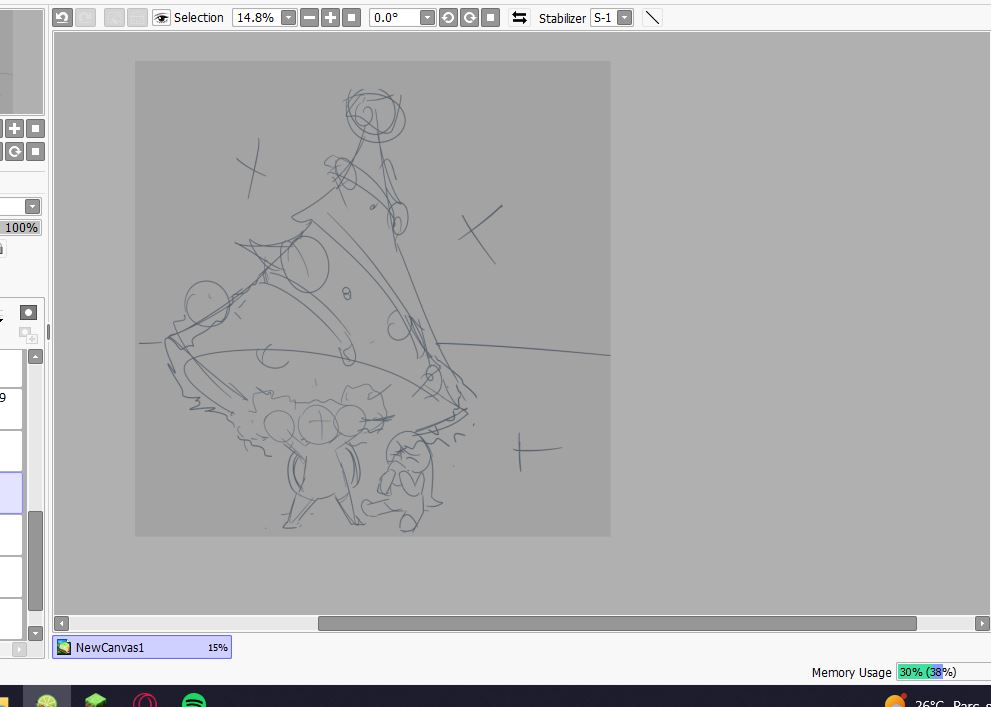991x707 pixels.
Task: Zoom in using the navigator plus button
Action: pos(14,129)
